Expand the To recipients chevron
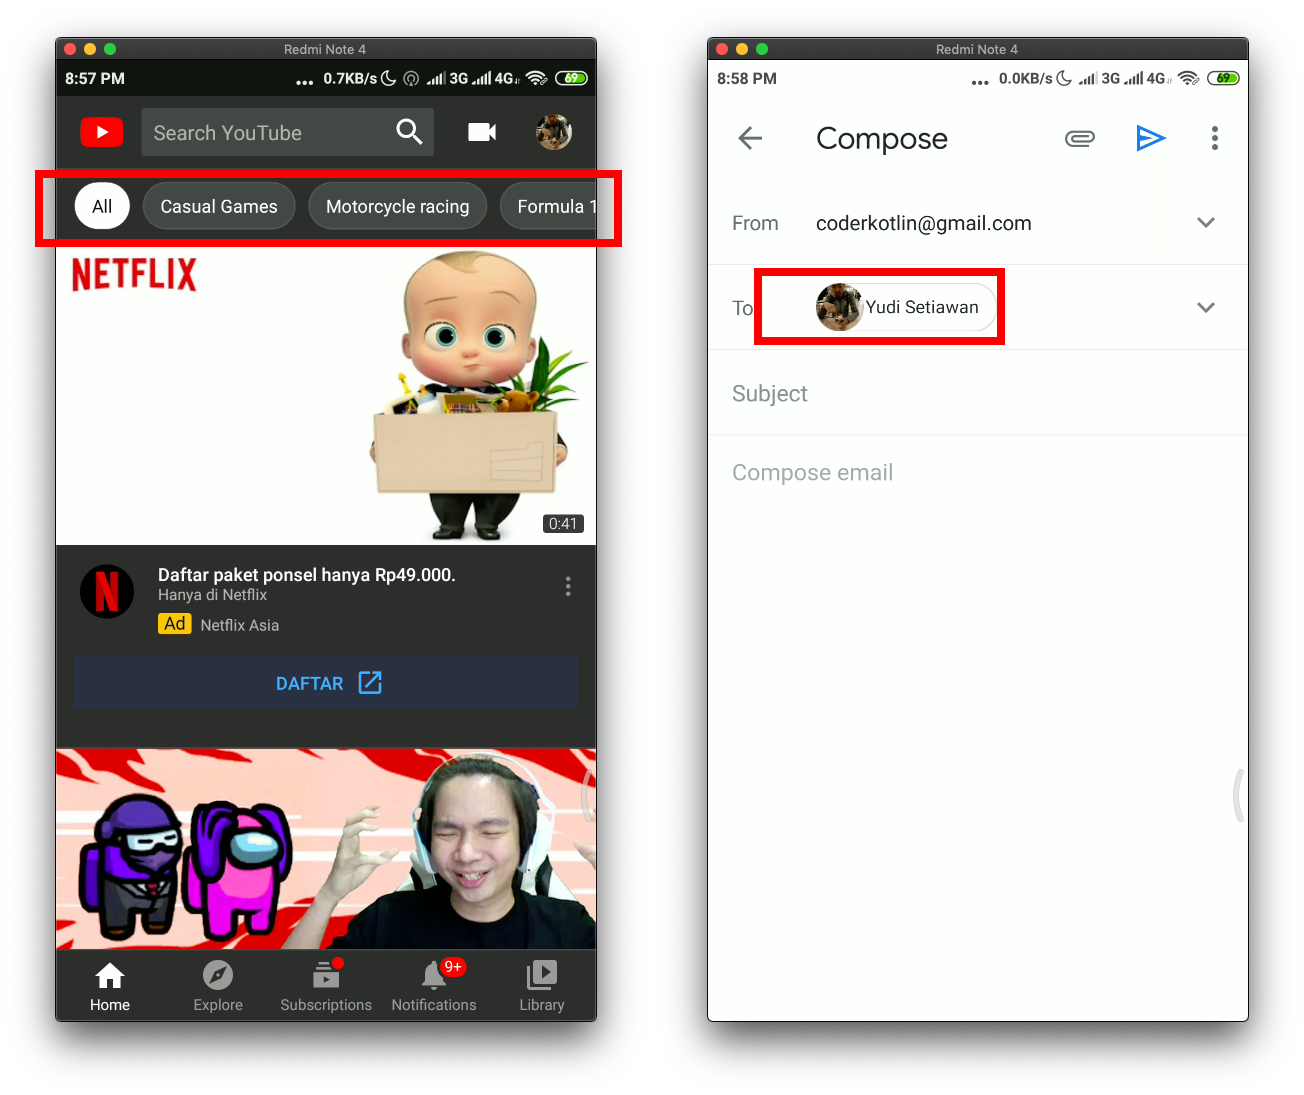The image size is (1304, 1095). pyautogui.click(x=1205, y=307)
